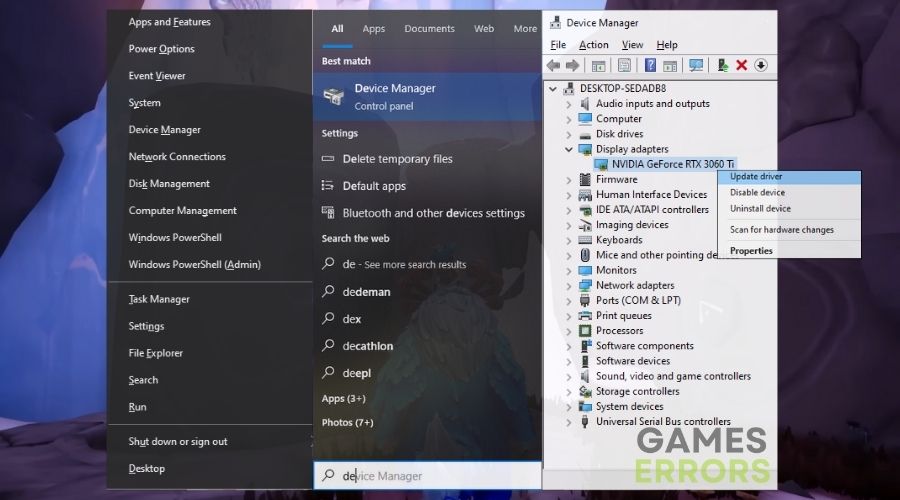Expand the Human Interface Devices chevron
Viewport: 900px width, 500px height.
point(569,195)
